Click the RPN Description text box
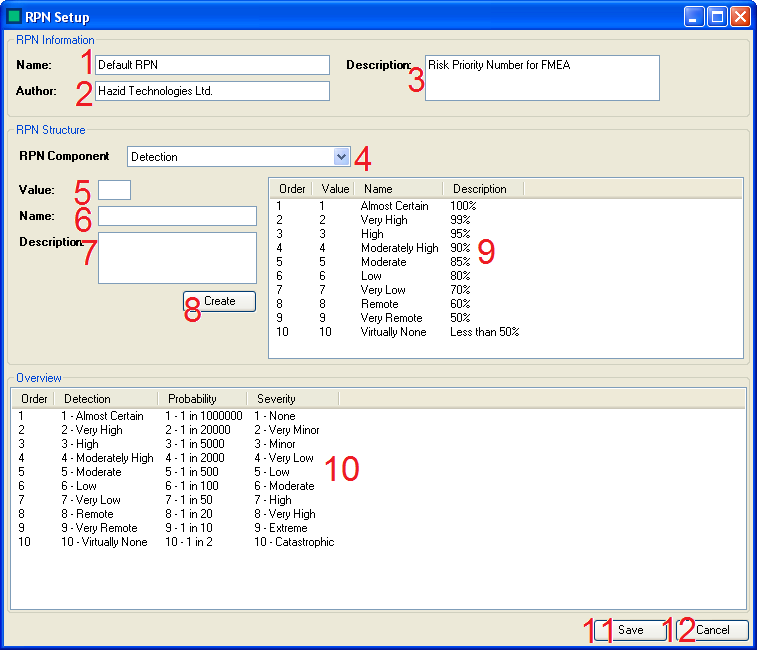Viewport: 758px width, 650px height. point(542,78)
